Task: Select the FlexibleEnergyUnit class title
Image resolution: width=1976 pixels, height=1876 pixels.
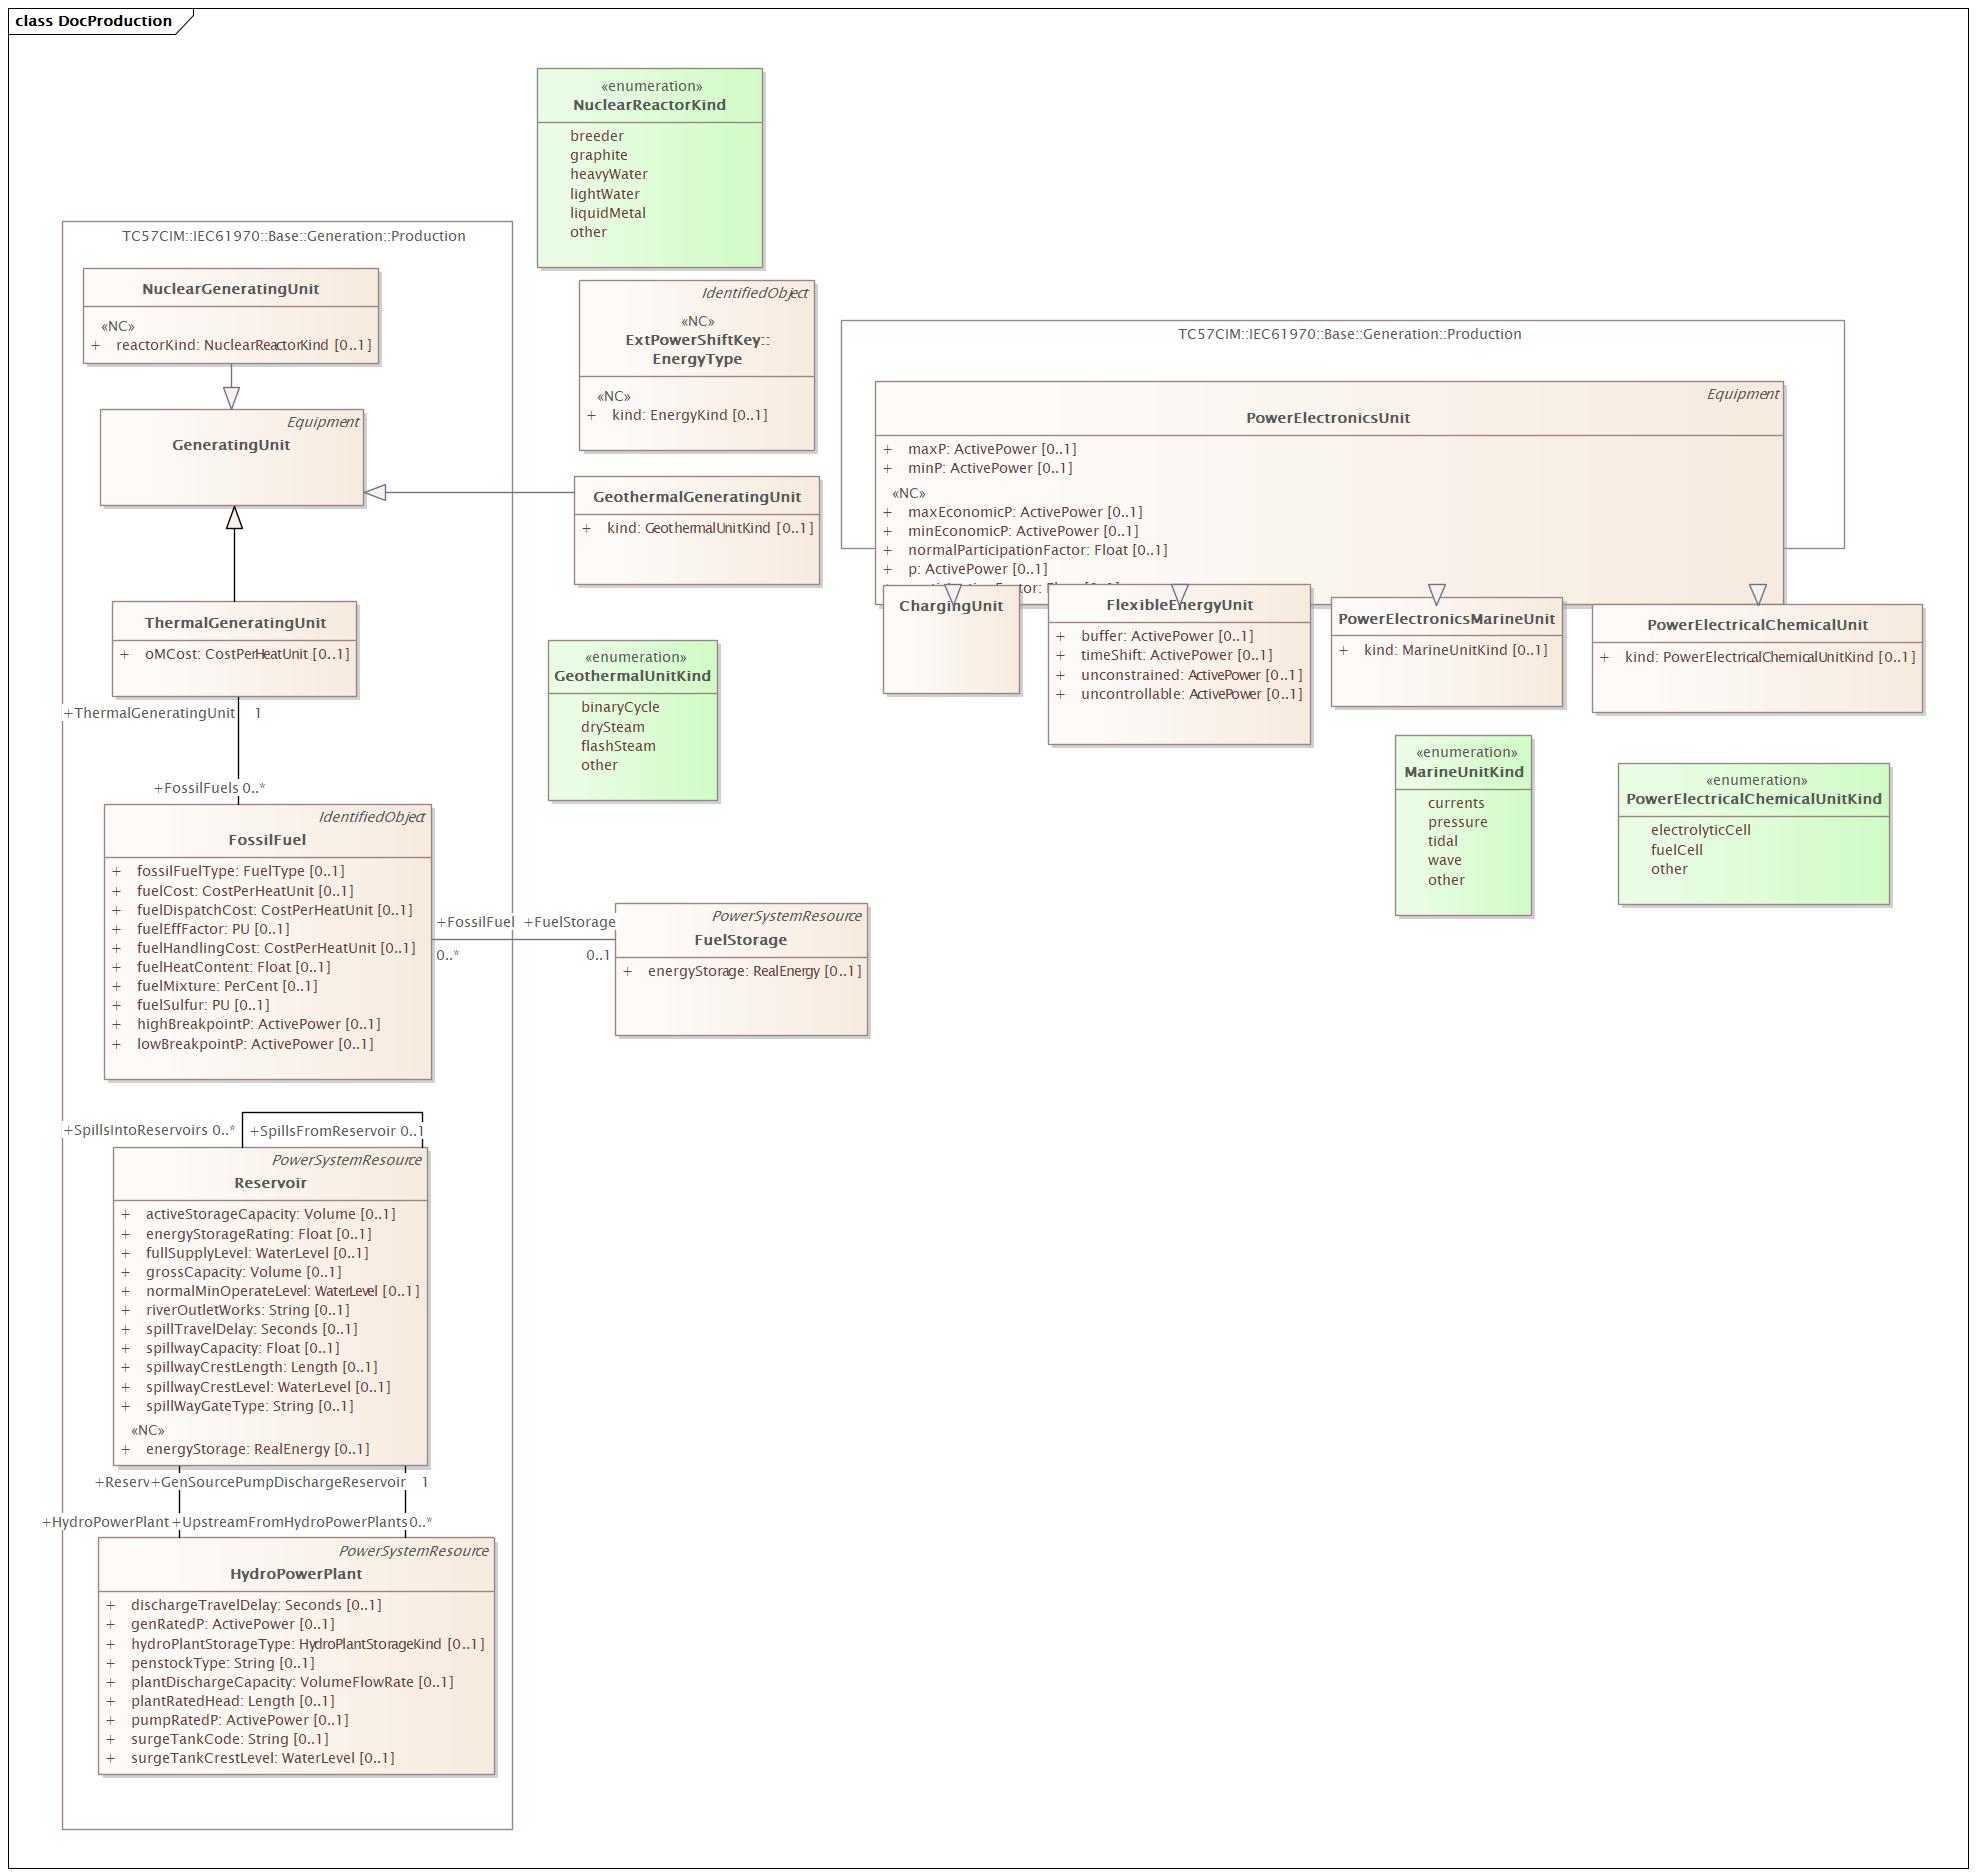Action: click(1180, 605)
